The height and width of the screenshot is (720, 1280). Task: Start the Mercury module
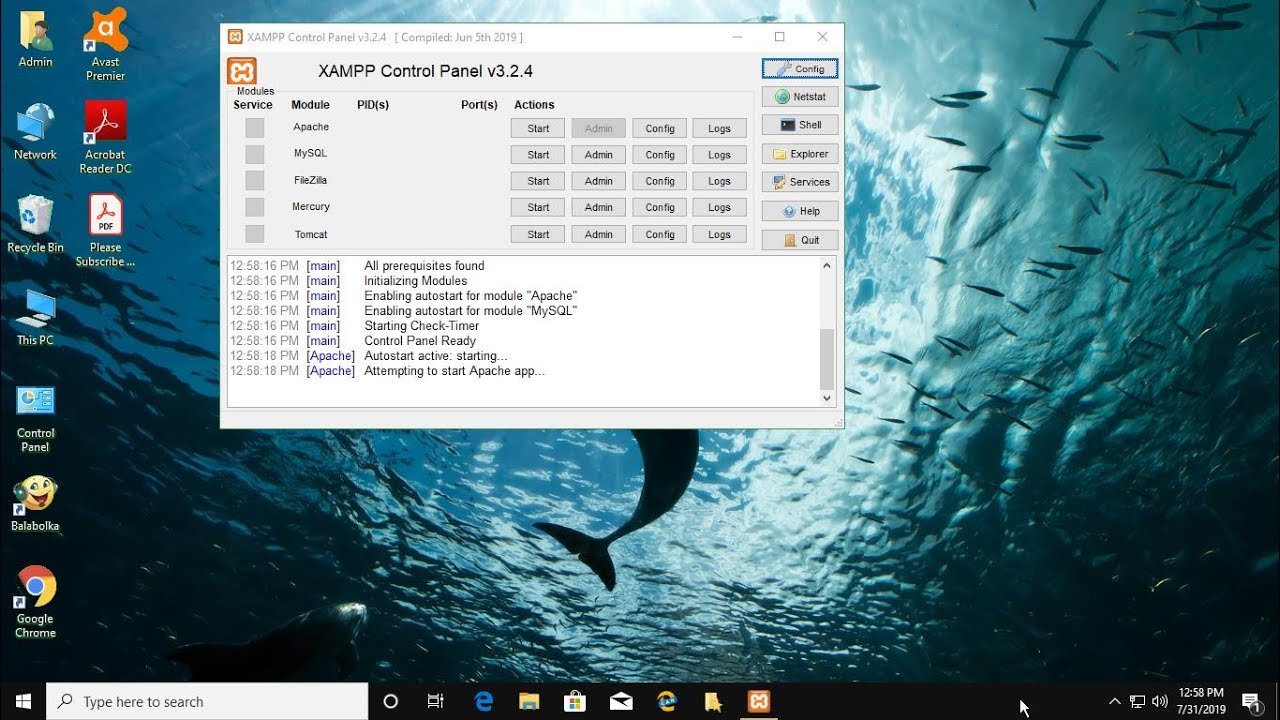(x=538, y=208)
